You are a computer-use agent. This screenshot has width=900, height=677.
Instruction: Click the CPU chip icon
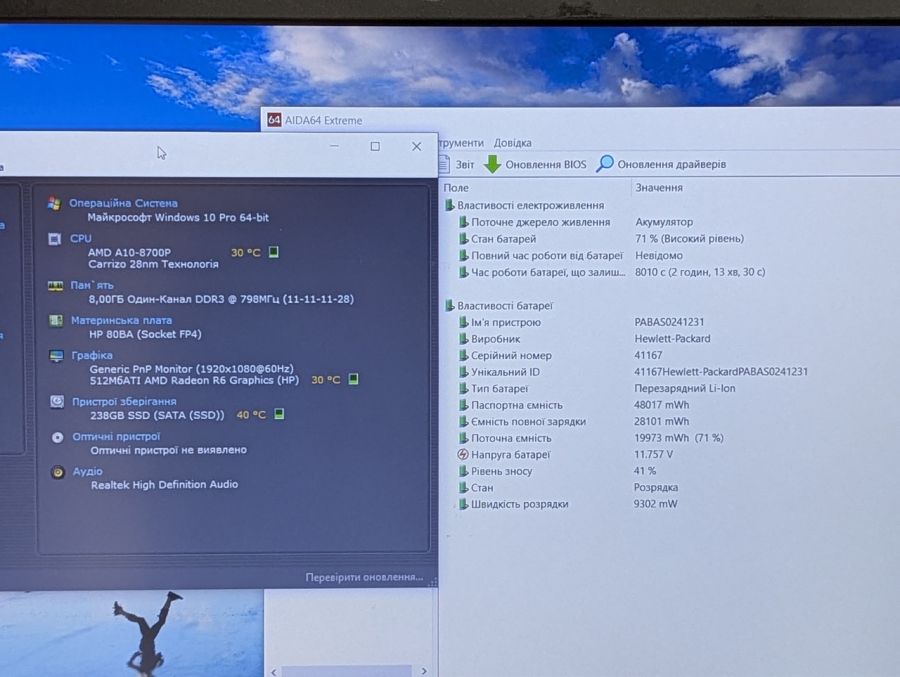55,239
